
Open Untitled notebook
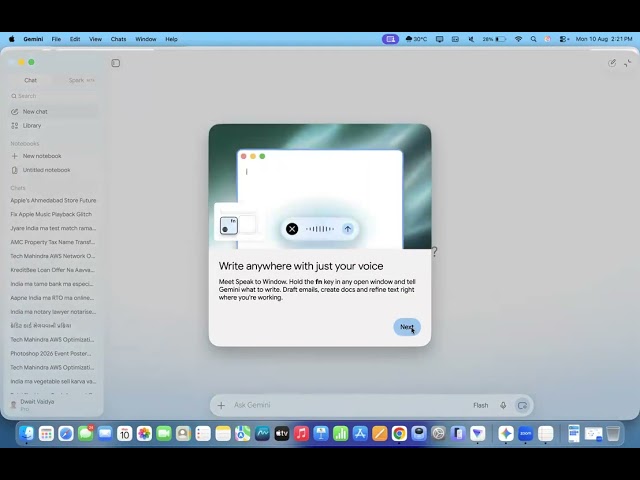(x=53, y=170)
